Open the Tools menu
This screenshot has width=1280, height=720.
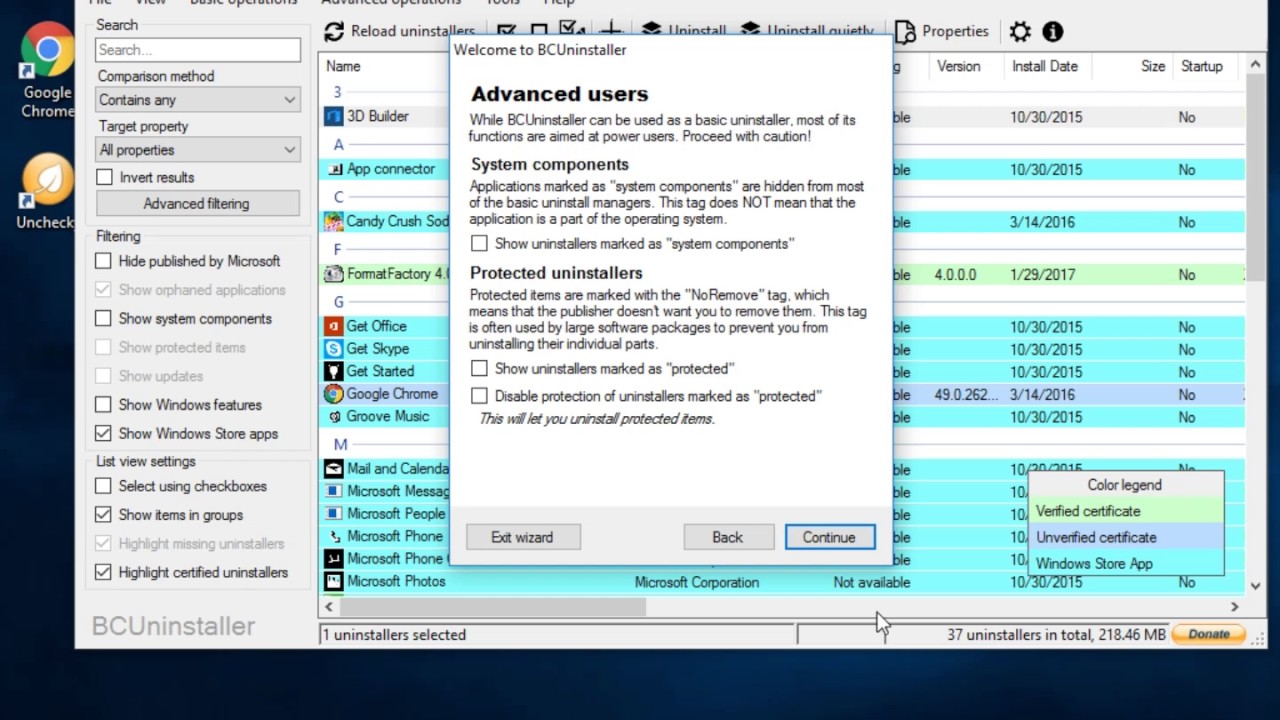pos(503,3)
